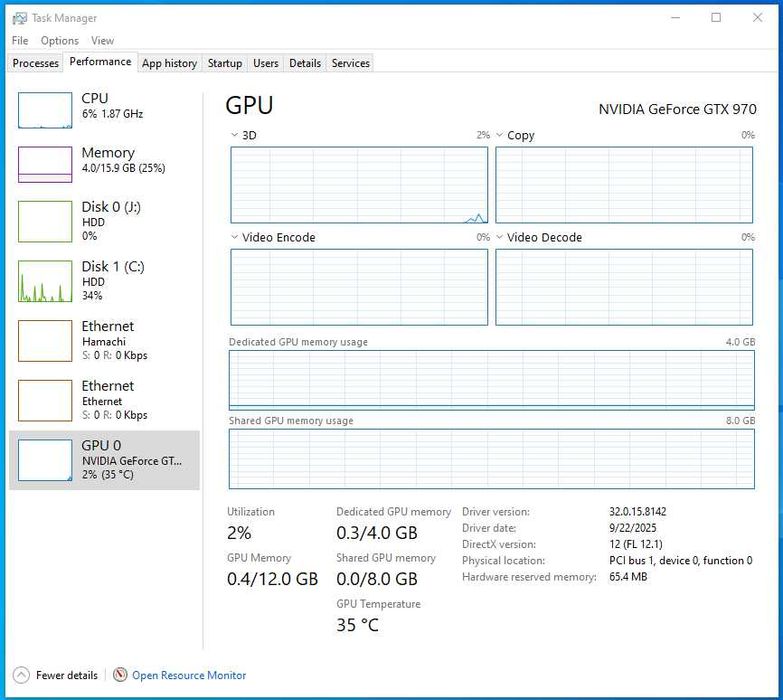Open the Video Encode engine dropdown
This screenshot has height=700, width=783.
234,237
